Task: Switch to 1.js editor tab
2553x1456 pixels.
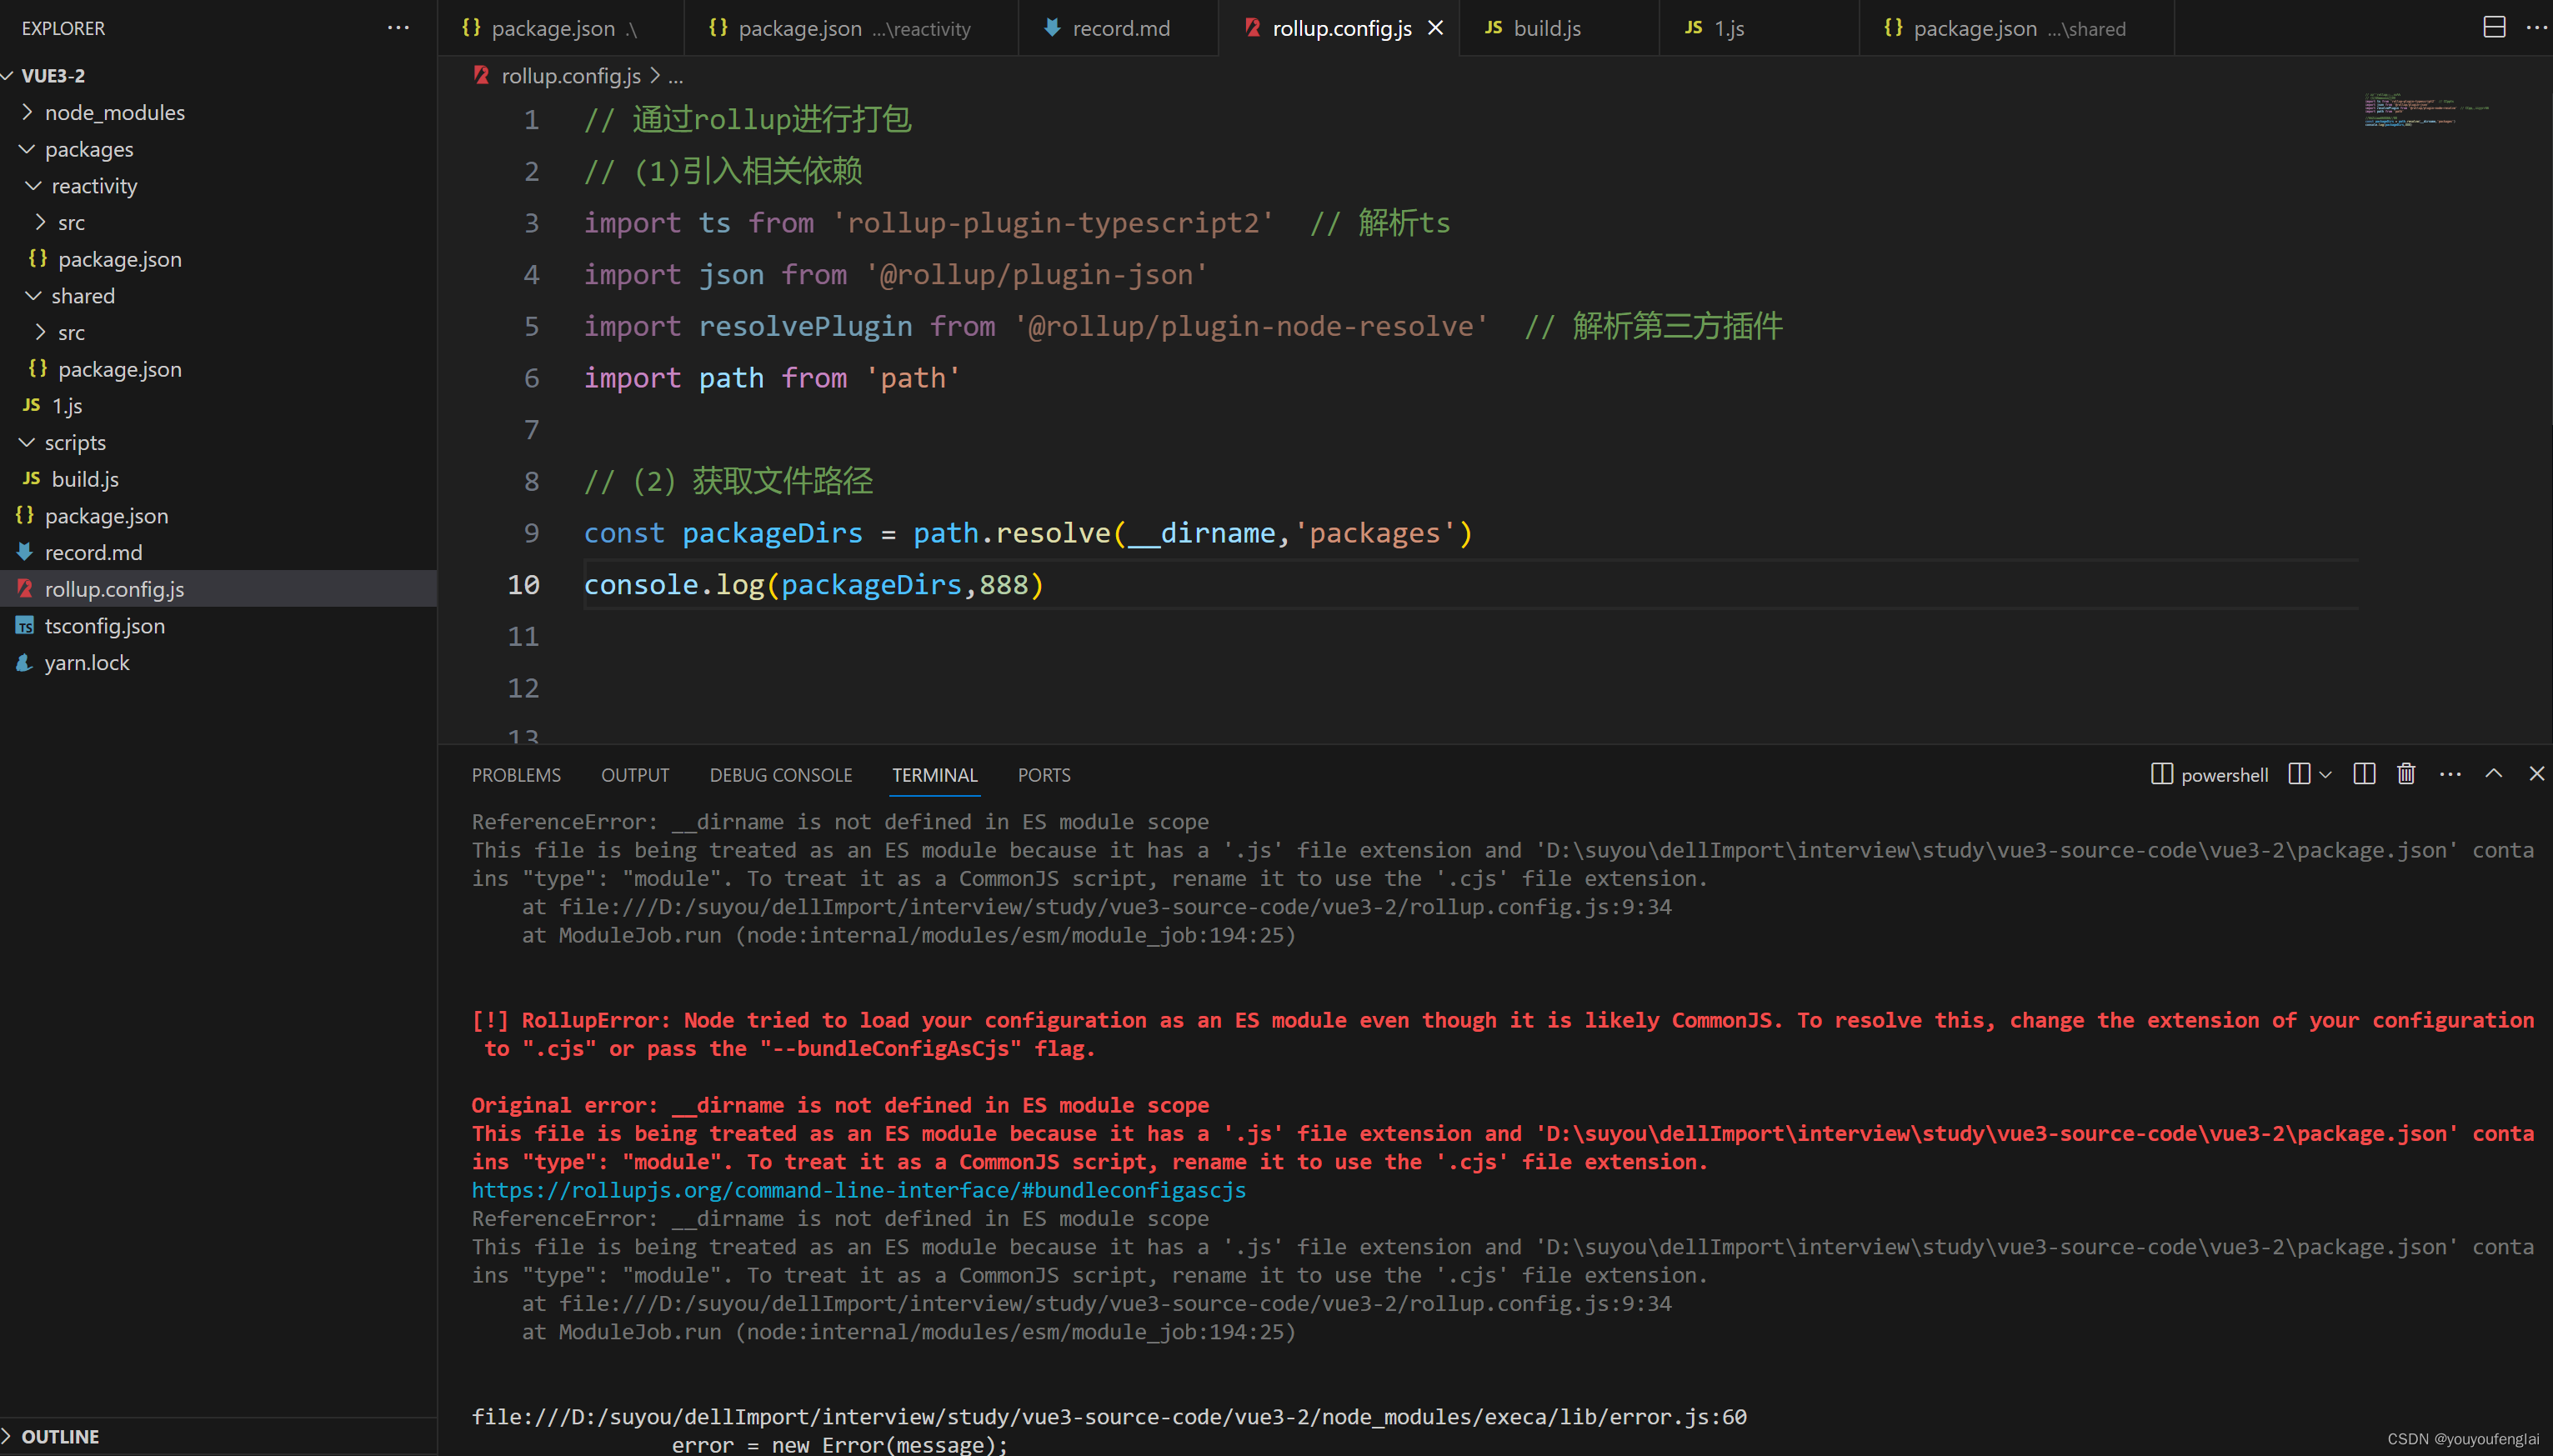Action: (1758, 28)
